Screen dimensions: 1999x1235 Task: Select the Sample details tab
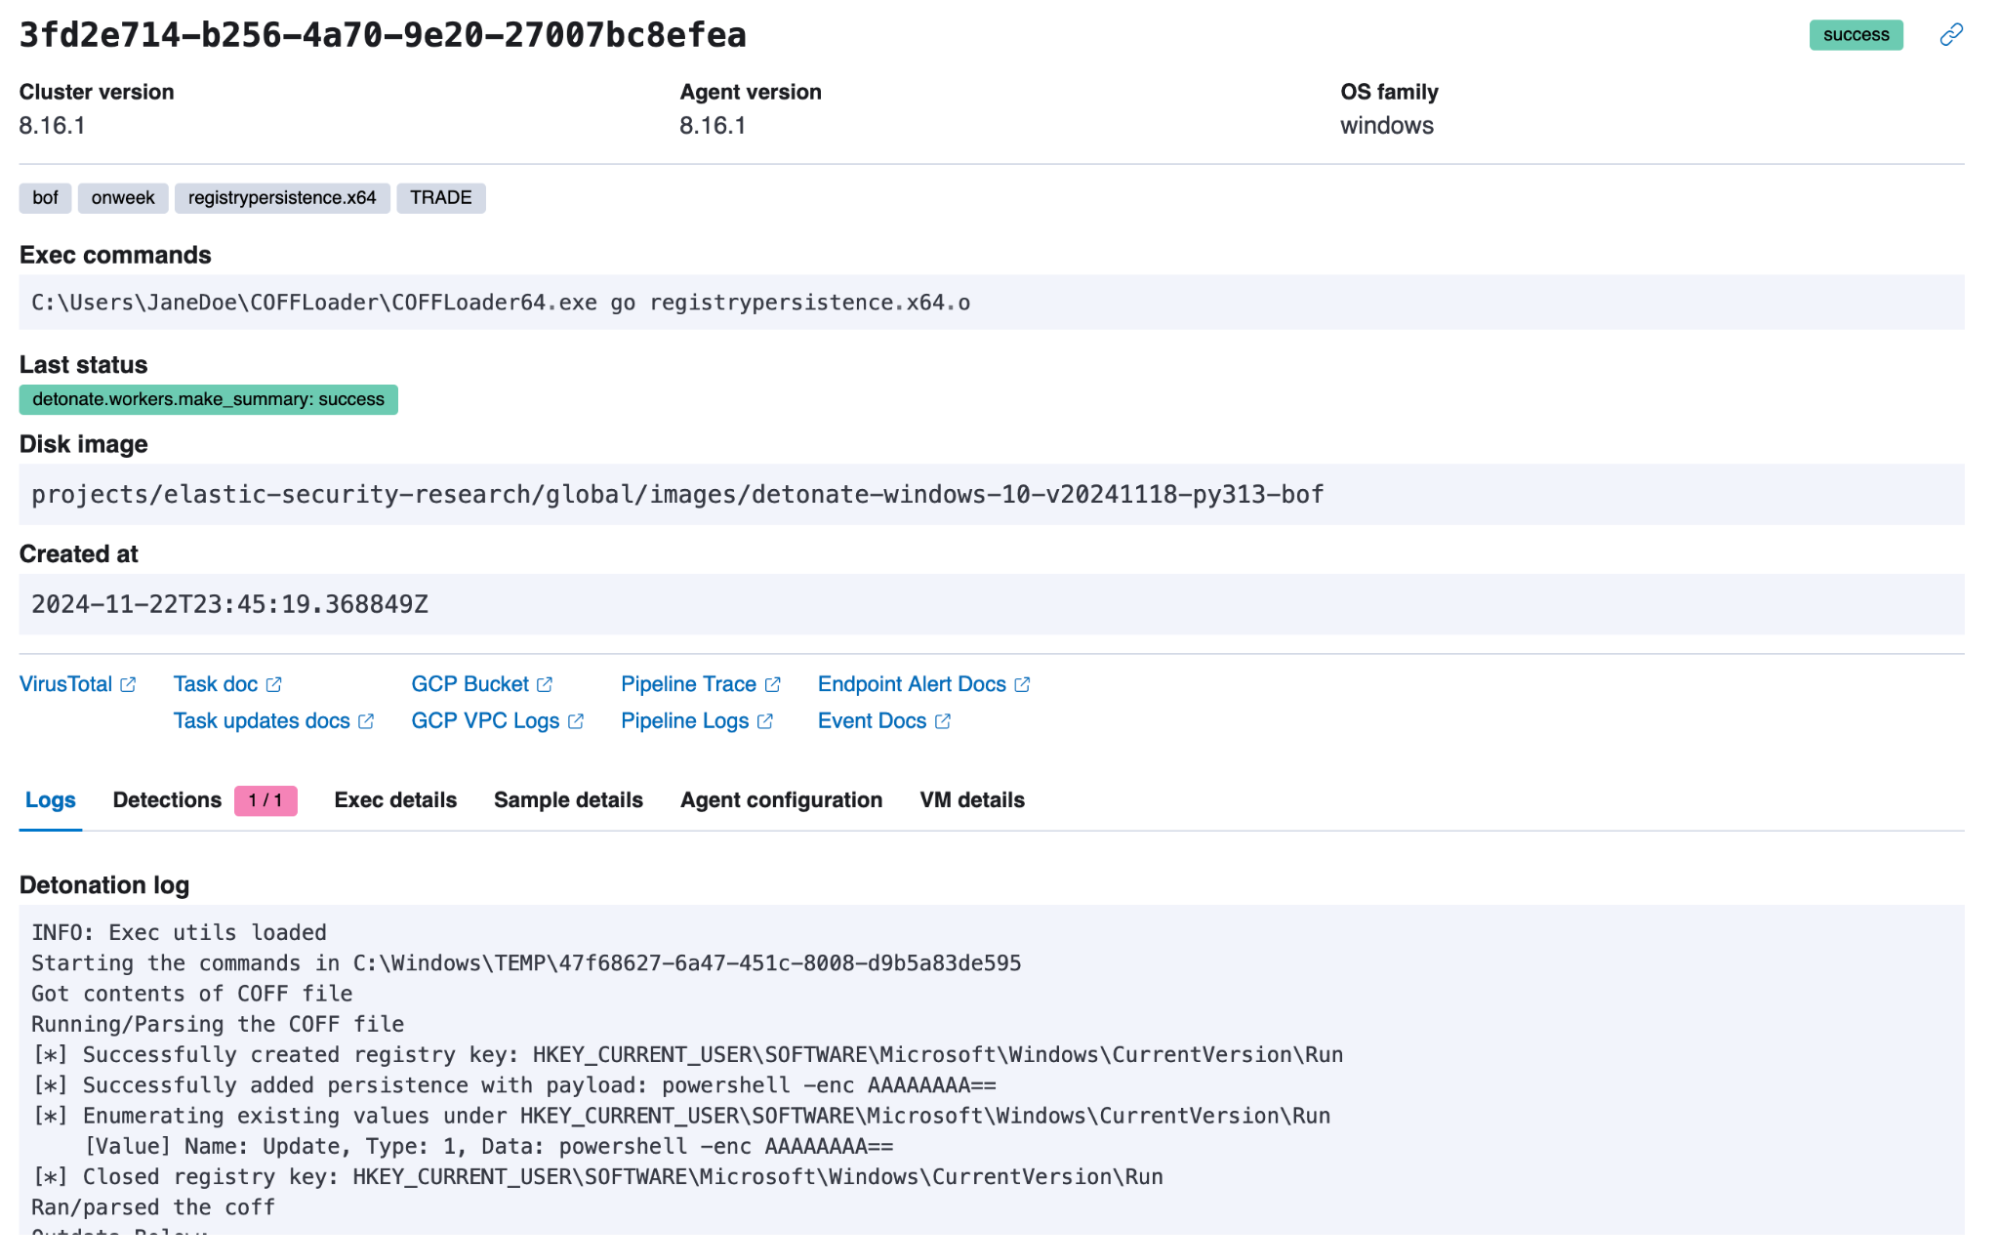pyautogui.click(x=568, y=800)
